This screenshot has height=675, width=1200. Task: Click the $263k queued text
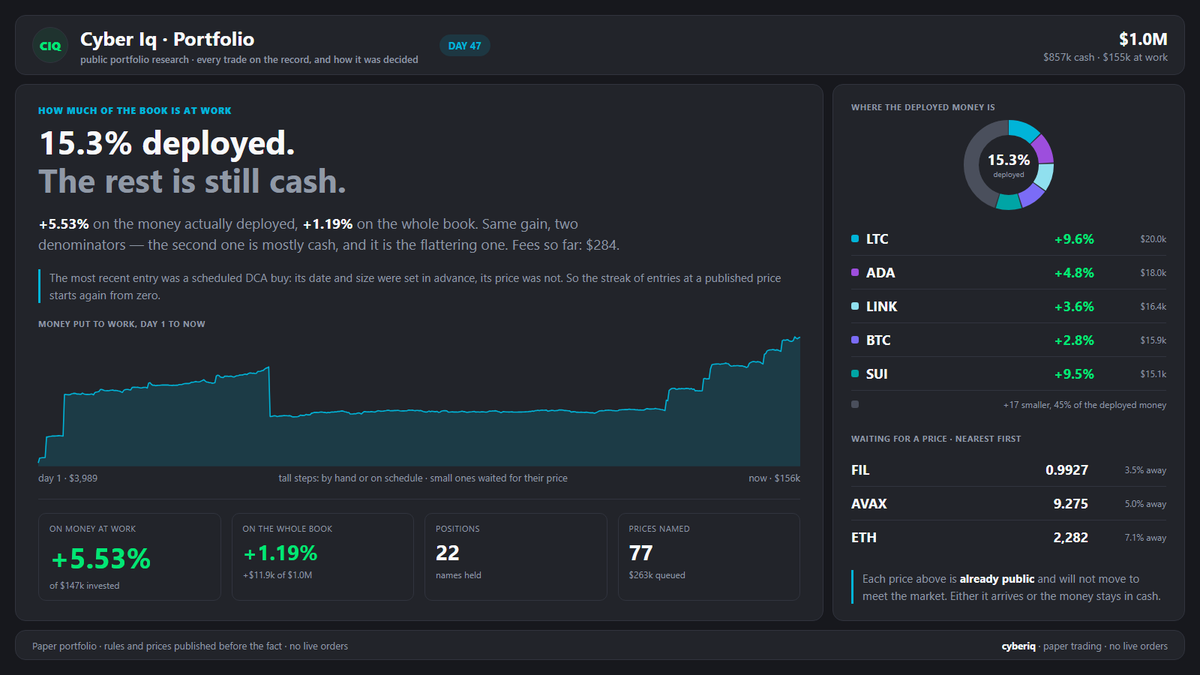(657, 575)
